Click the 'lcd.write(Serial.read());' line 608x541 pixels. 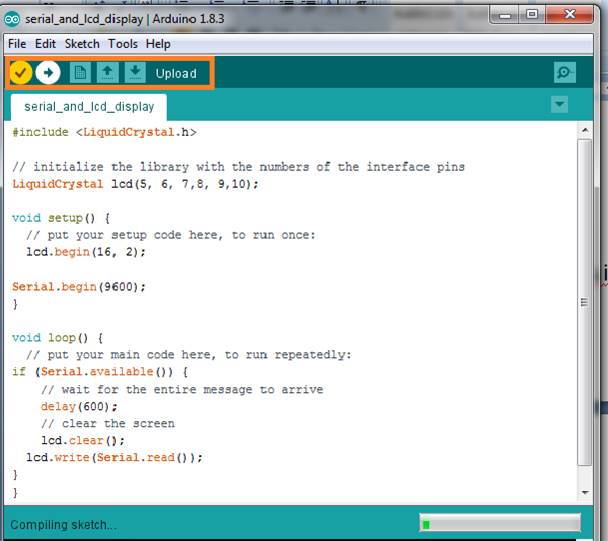click(x=114, y=458)
